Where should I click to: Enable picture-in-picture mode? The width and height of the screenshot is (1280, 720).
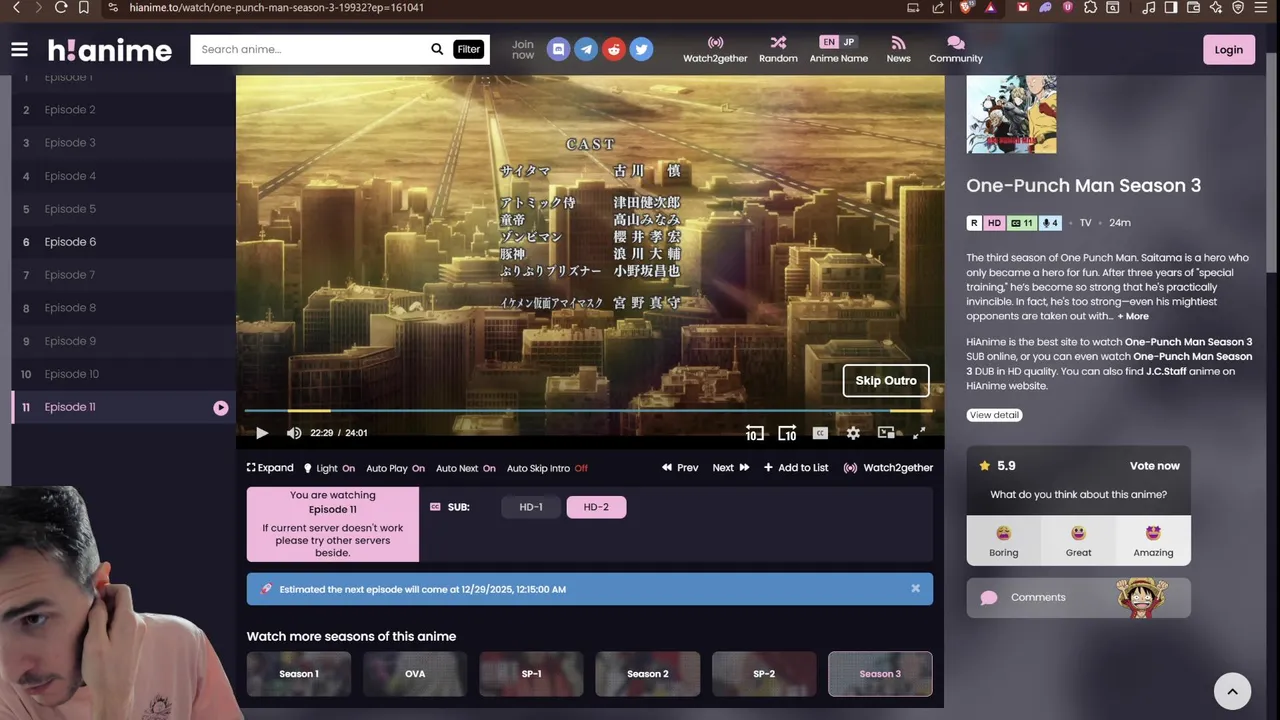tap(886, 433)
